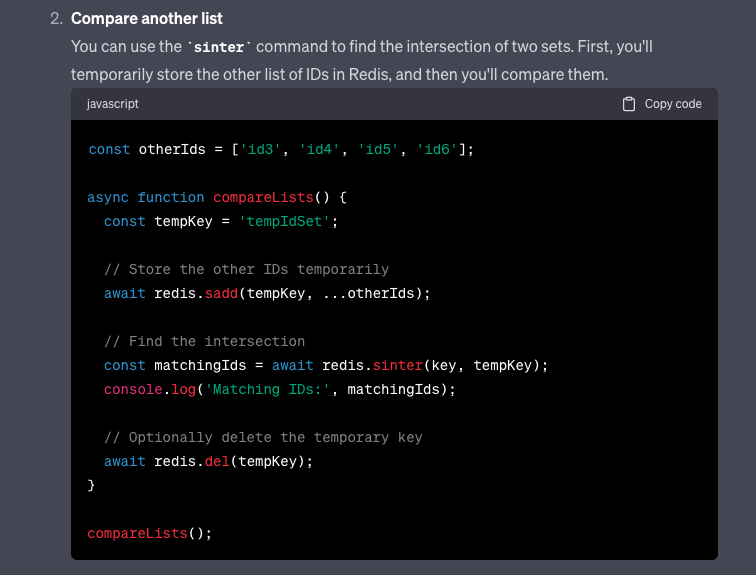Click the list number 2 marker
756x575 pixels.
[x=56, y=18]
